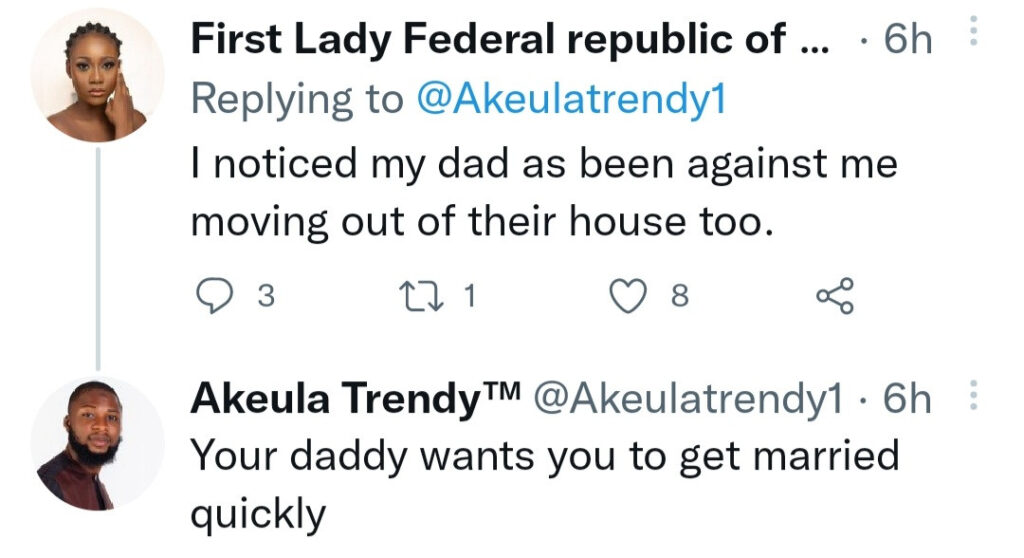Open First Lady Federal republic display name

(510, 39)
